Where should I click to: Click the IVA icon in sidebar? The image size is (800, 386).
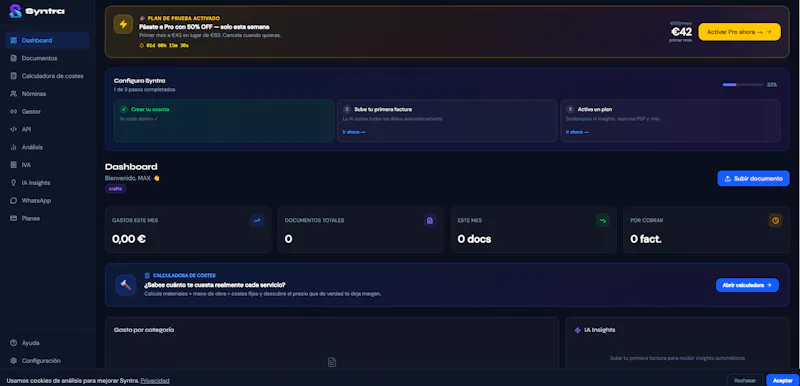(13, 165)
